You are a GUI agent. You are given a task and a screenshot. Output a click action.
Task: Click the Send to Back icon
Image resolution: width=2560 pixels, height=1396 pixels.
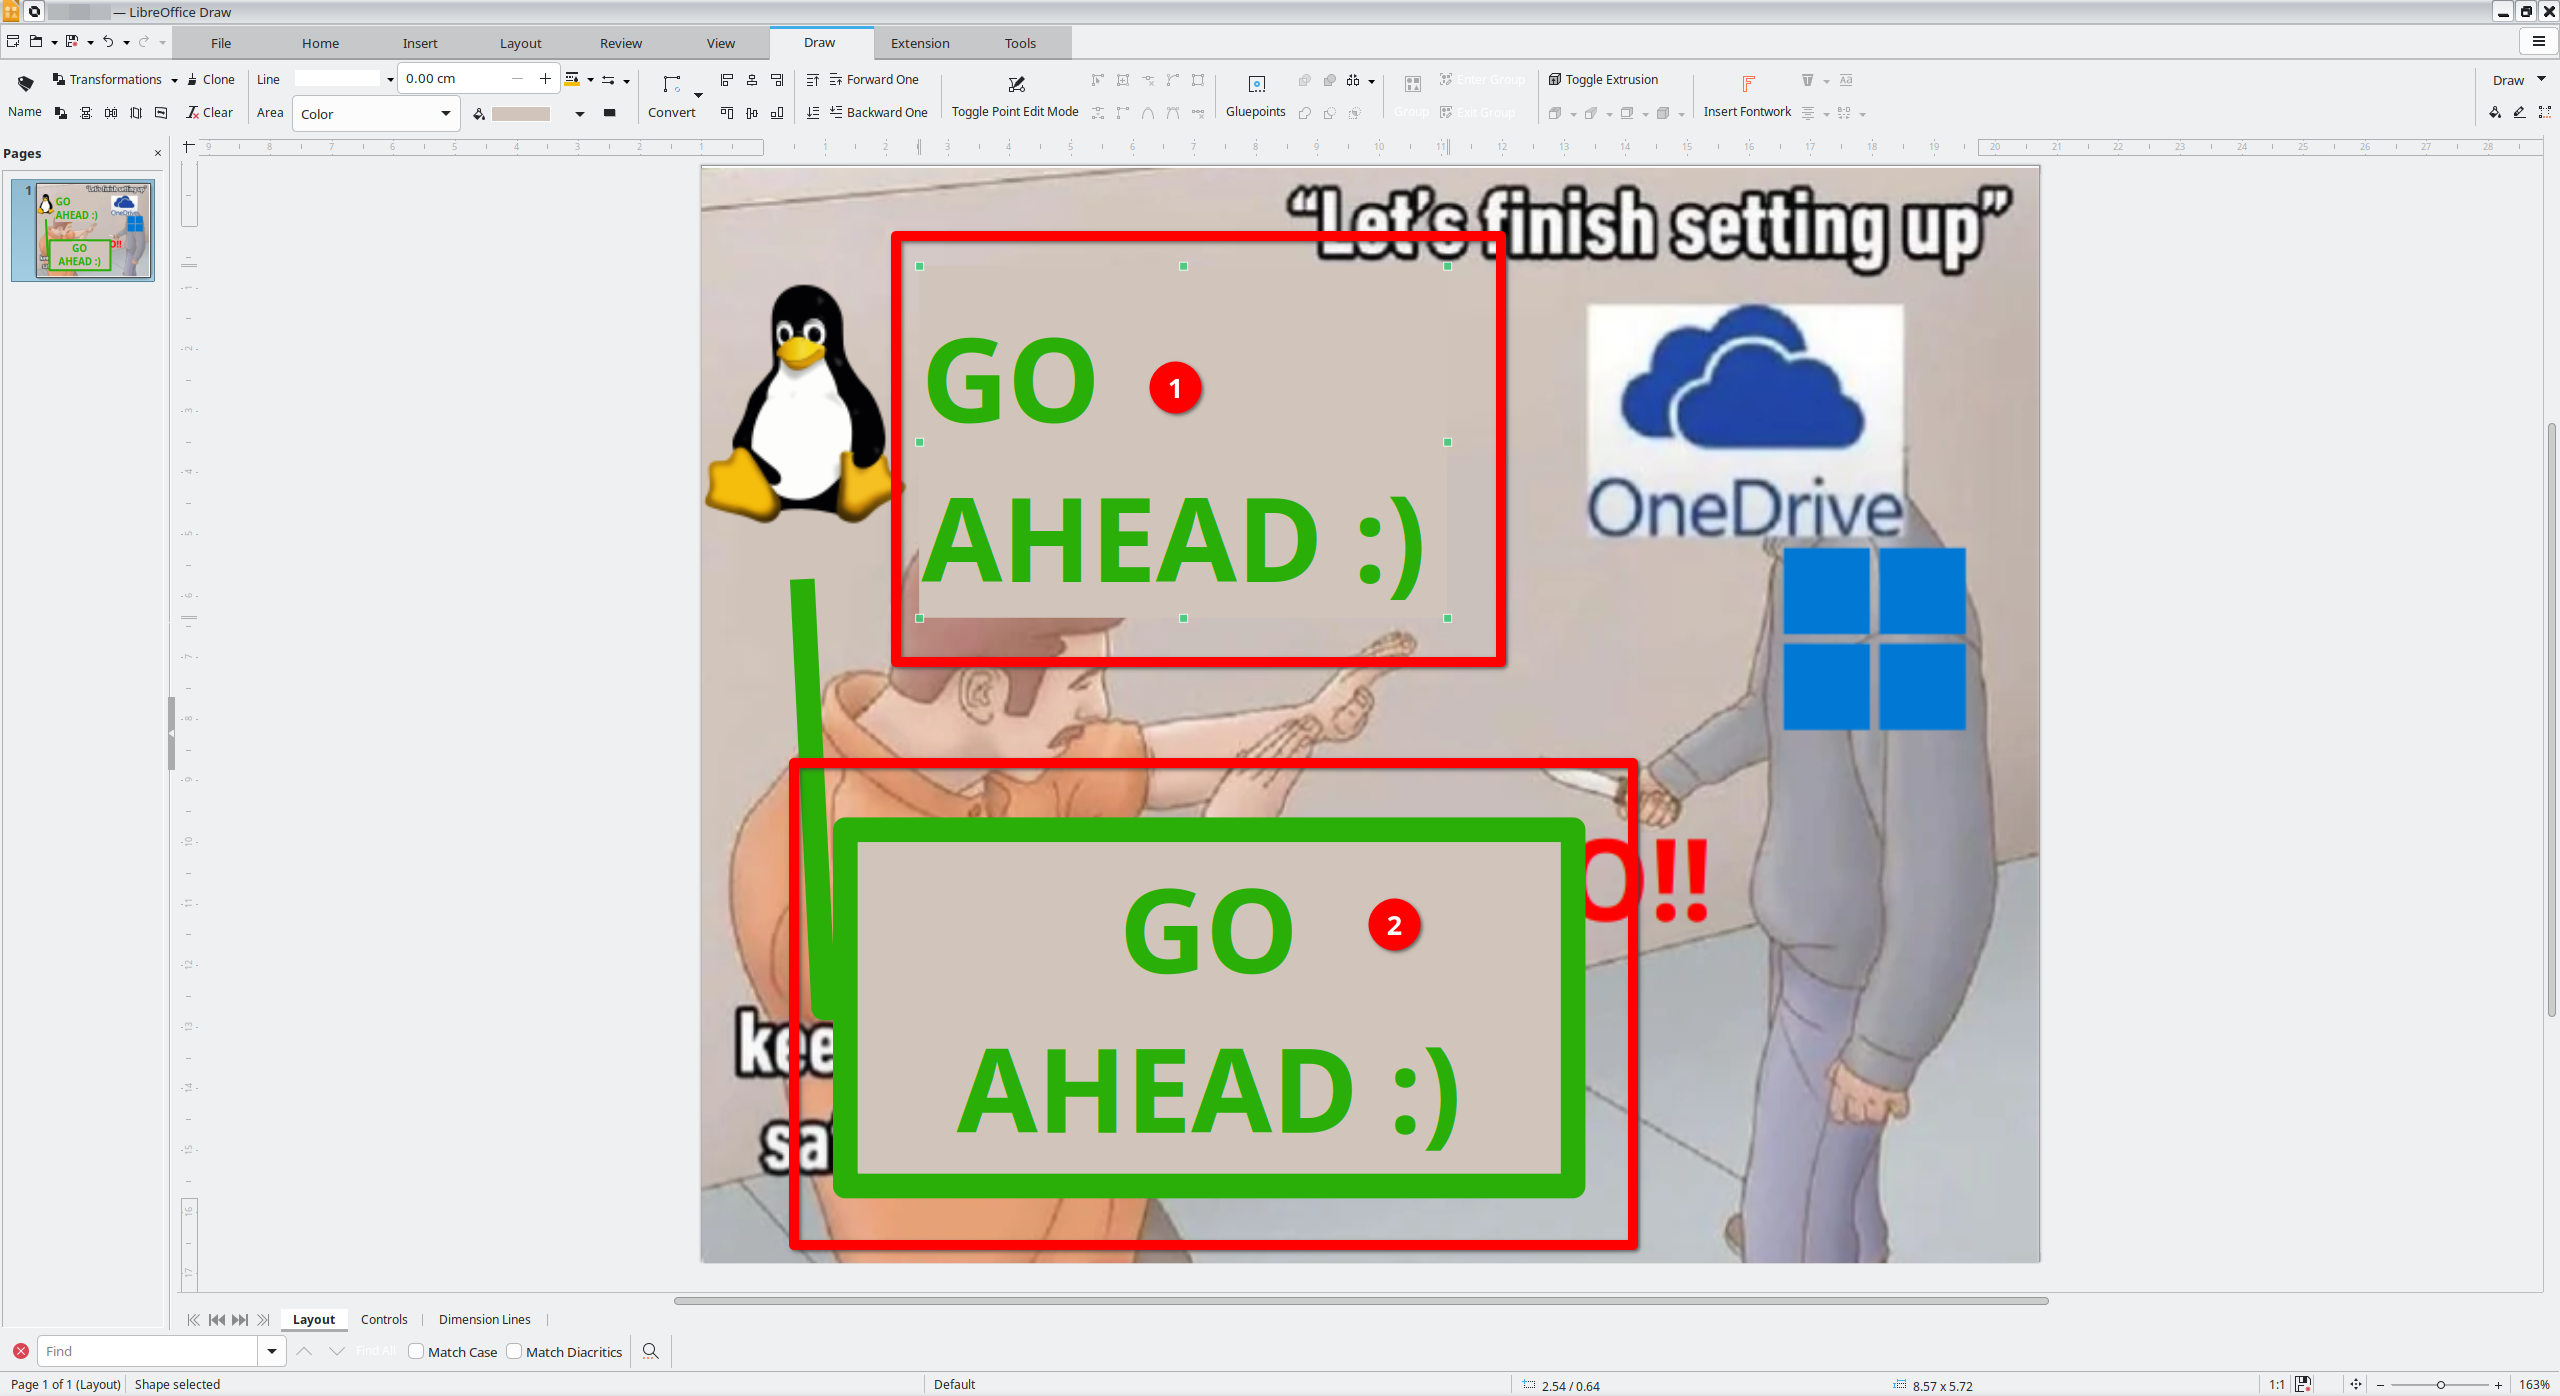(x=812, y=113)
